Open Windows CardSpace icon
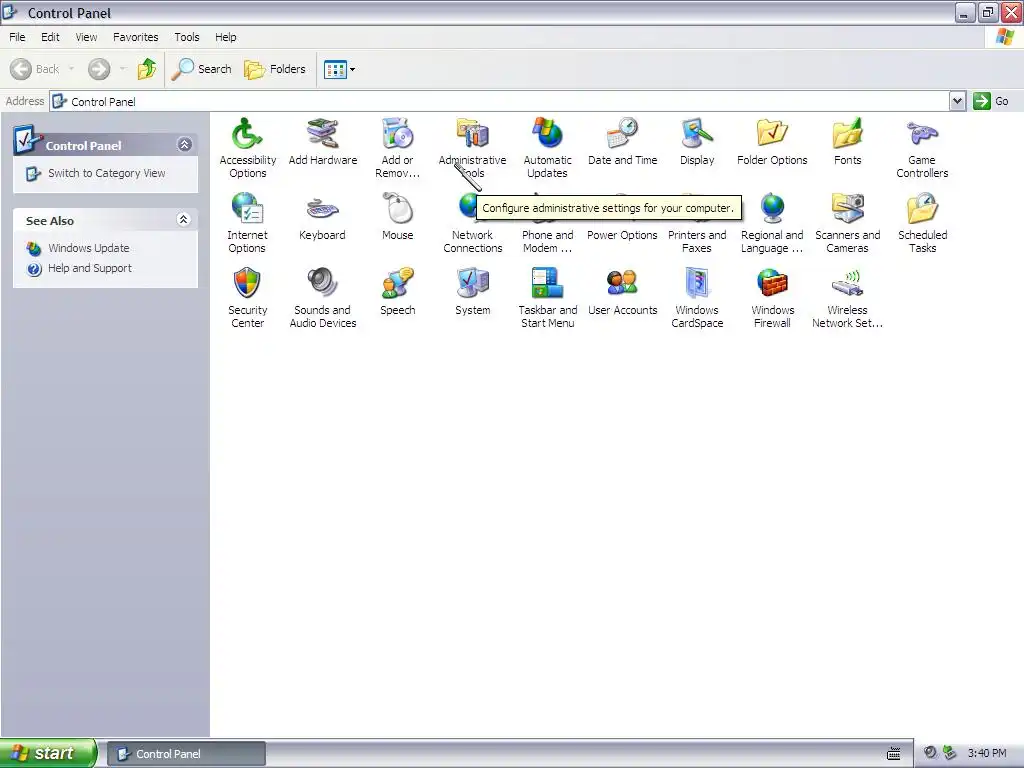 697,298
